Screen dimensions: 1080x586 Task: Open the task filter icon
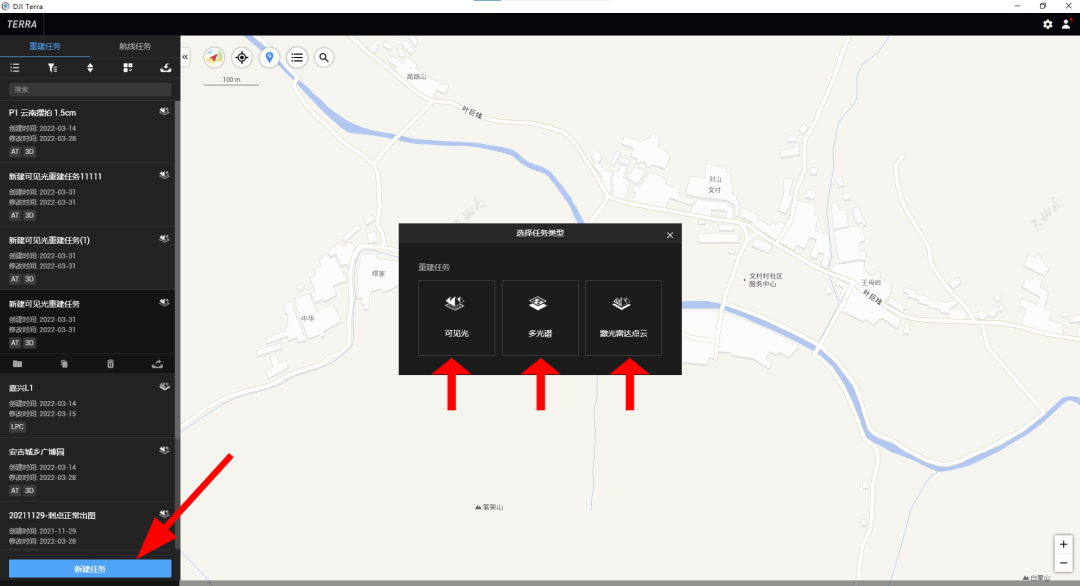point(52,67)
